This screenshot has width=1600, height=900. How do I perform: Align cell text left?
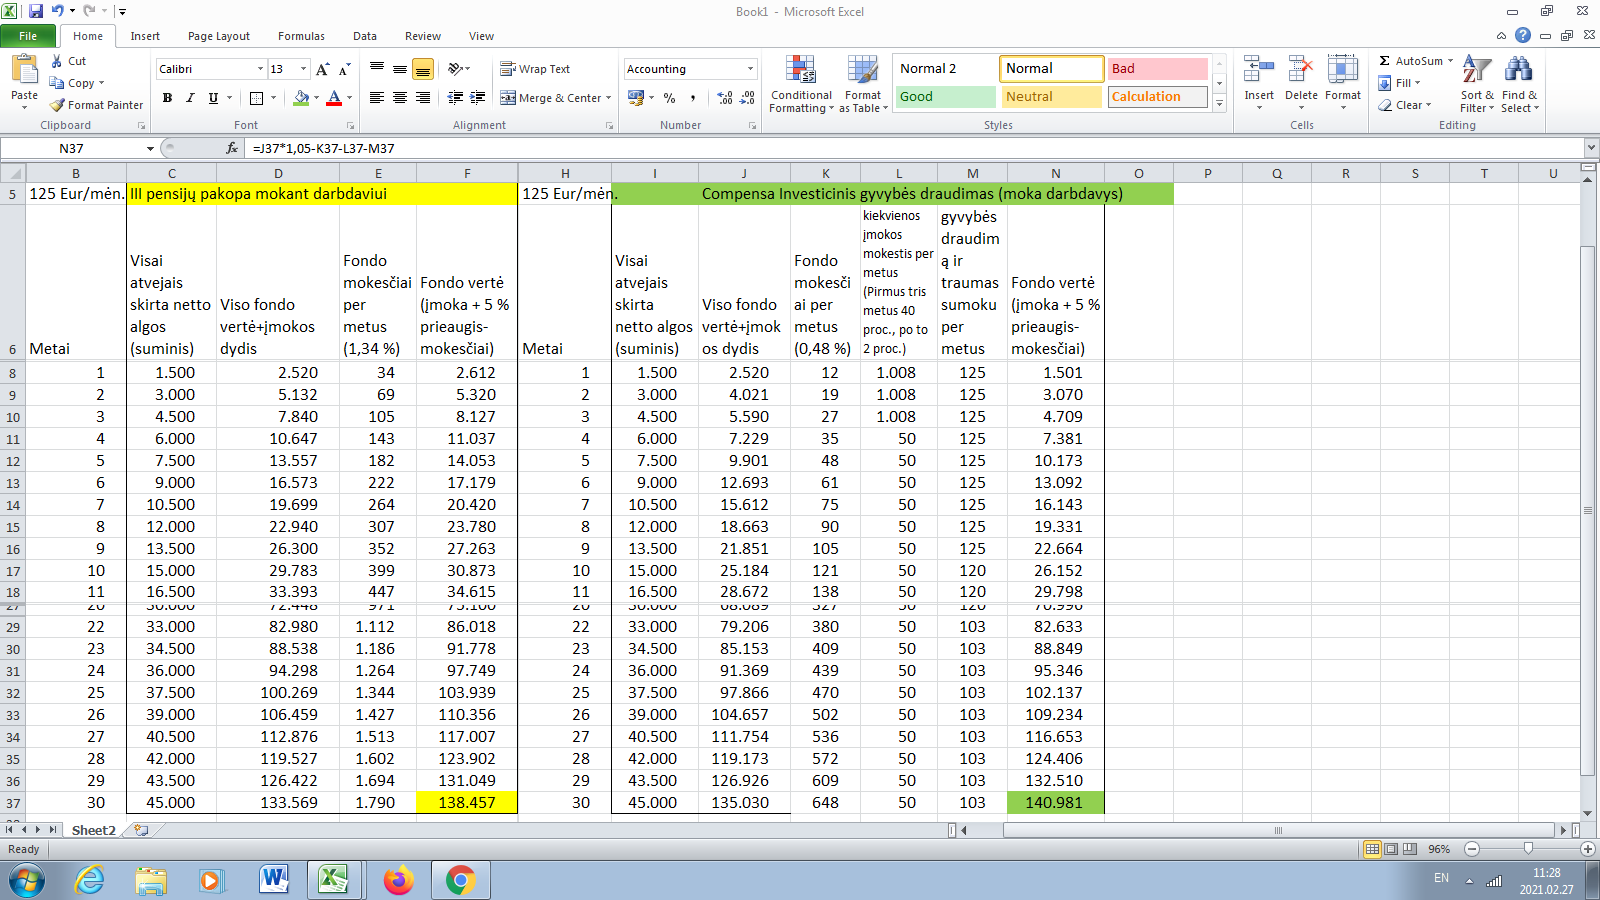coord(377,98)
